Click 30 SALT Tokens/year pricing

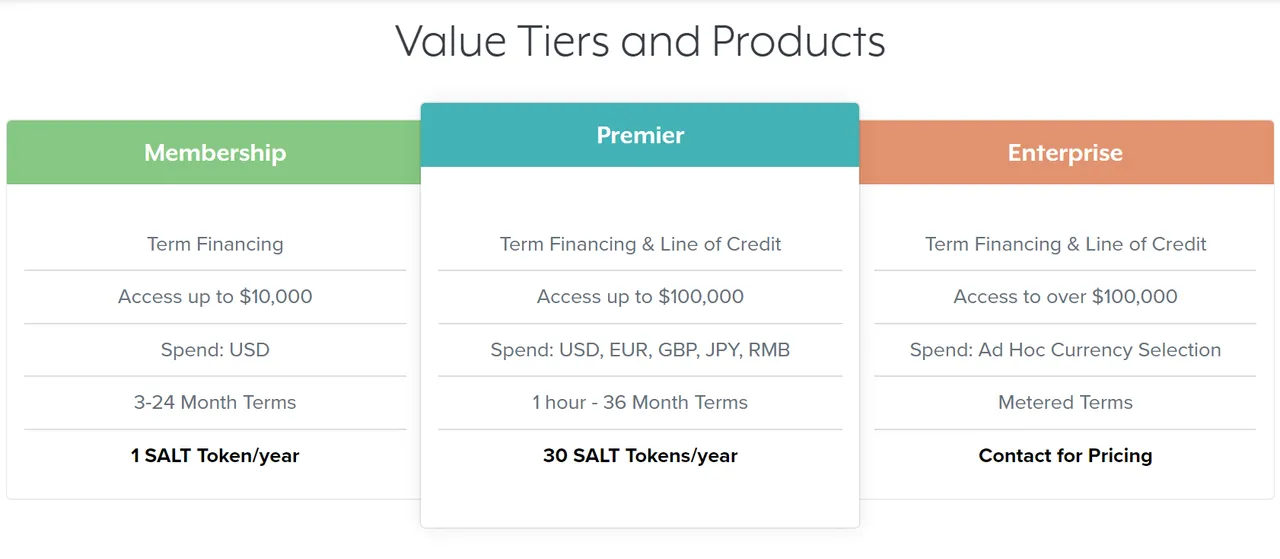(640, 456)
